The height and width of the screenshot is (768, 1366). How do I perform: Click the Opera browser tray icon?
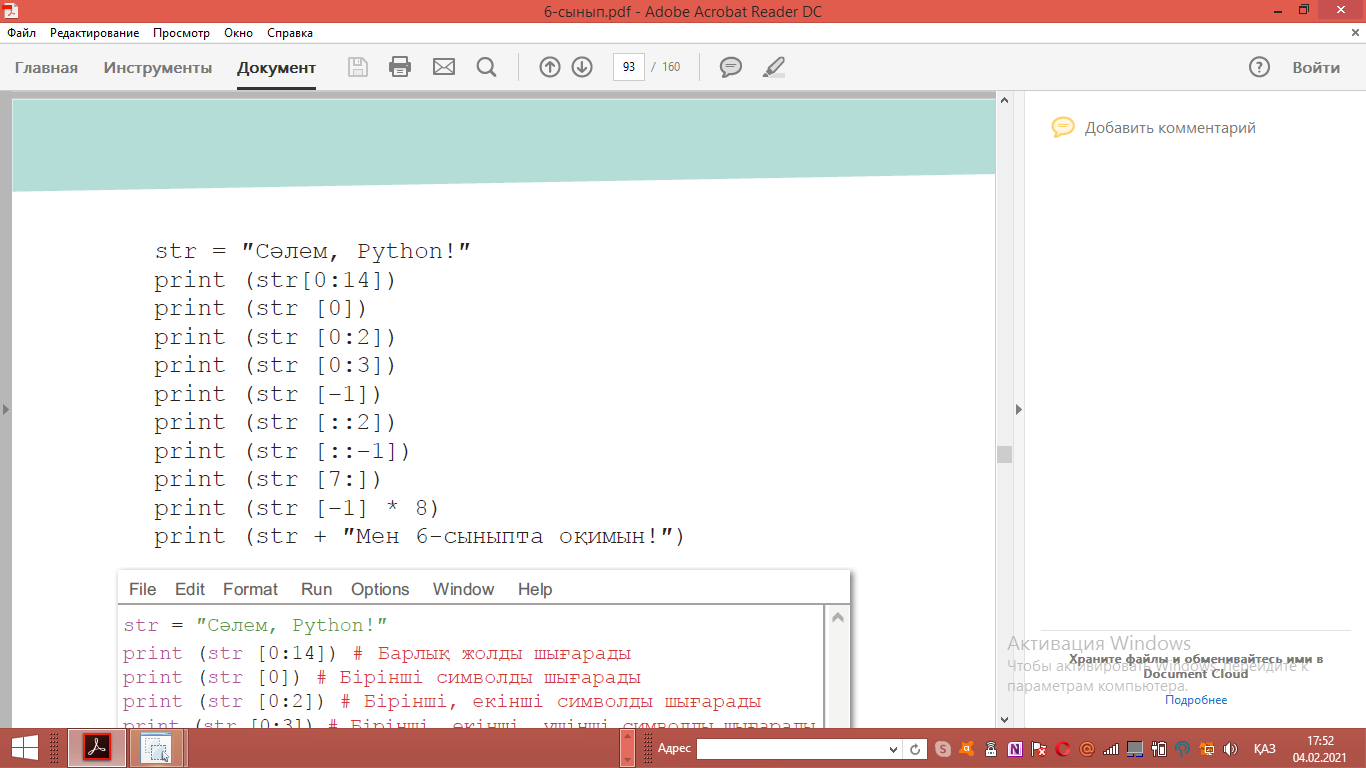point(1063,749)
